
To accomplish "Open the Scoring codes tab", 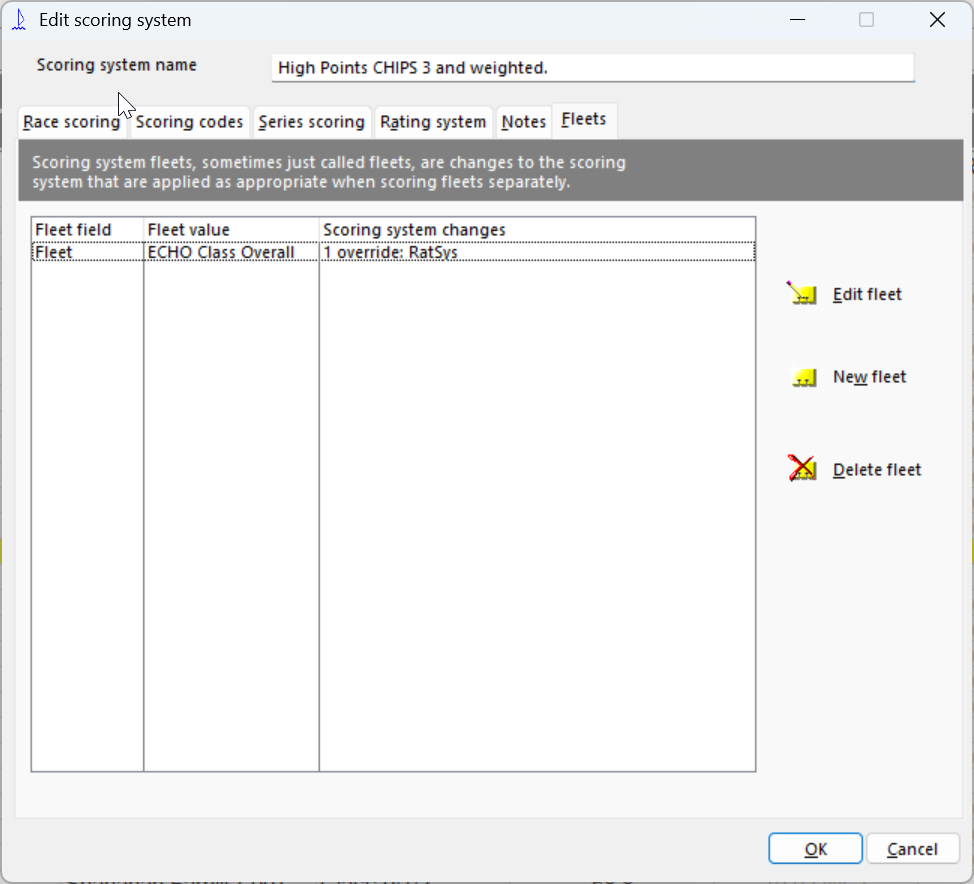I will tap(189, 122).
